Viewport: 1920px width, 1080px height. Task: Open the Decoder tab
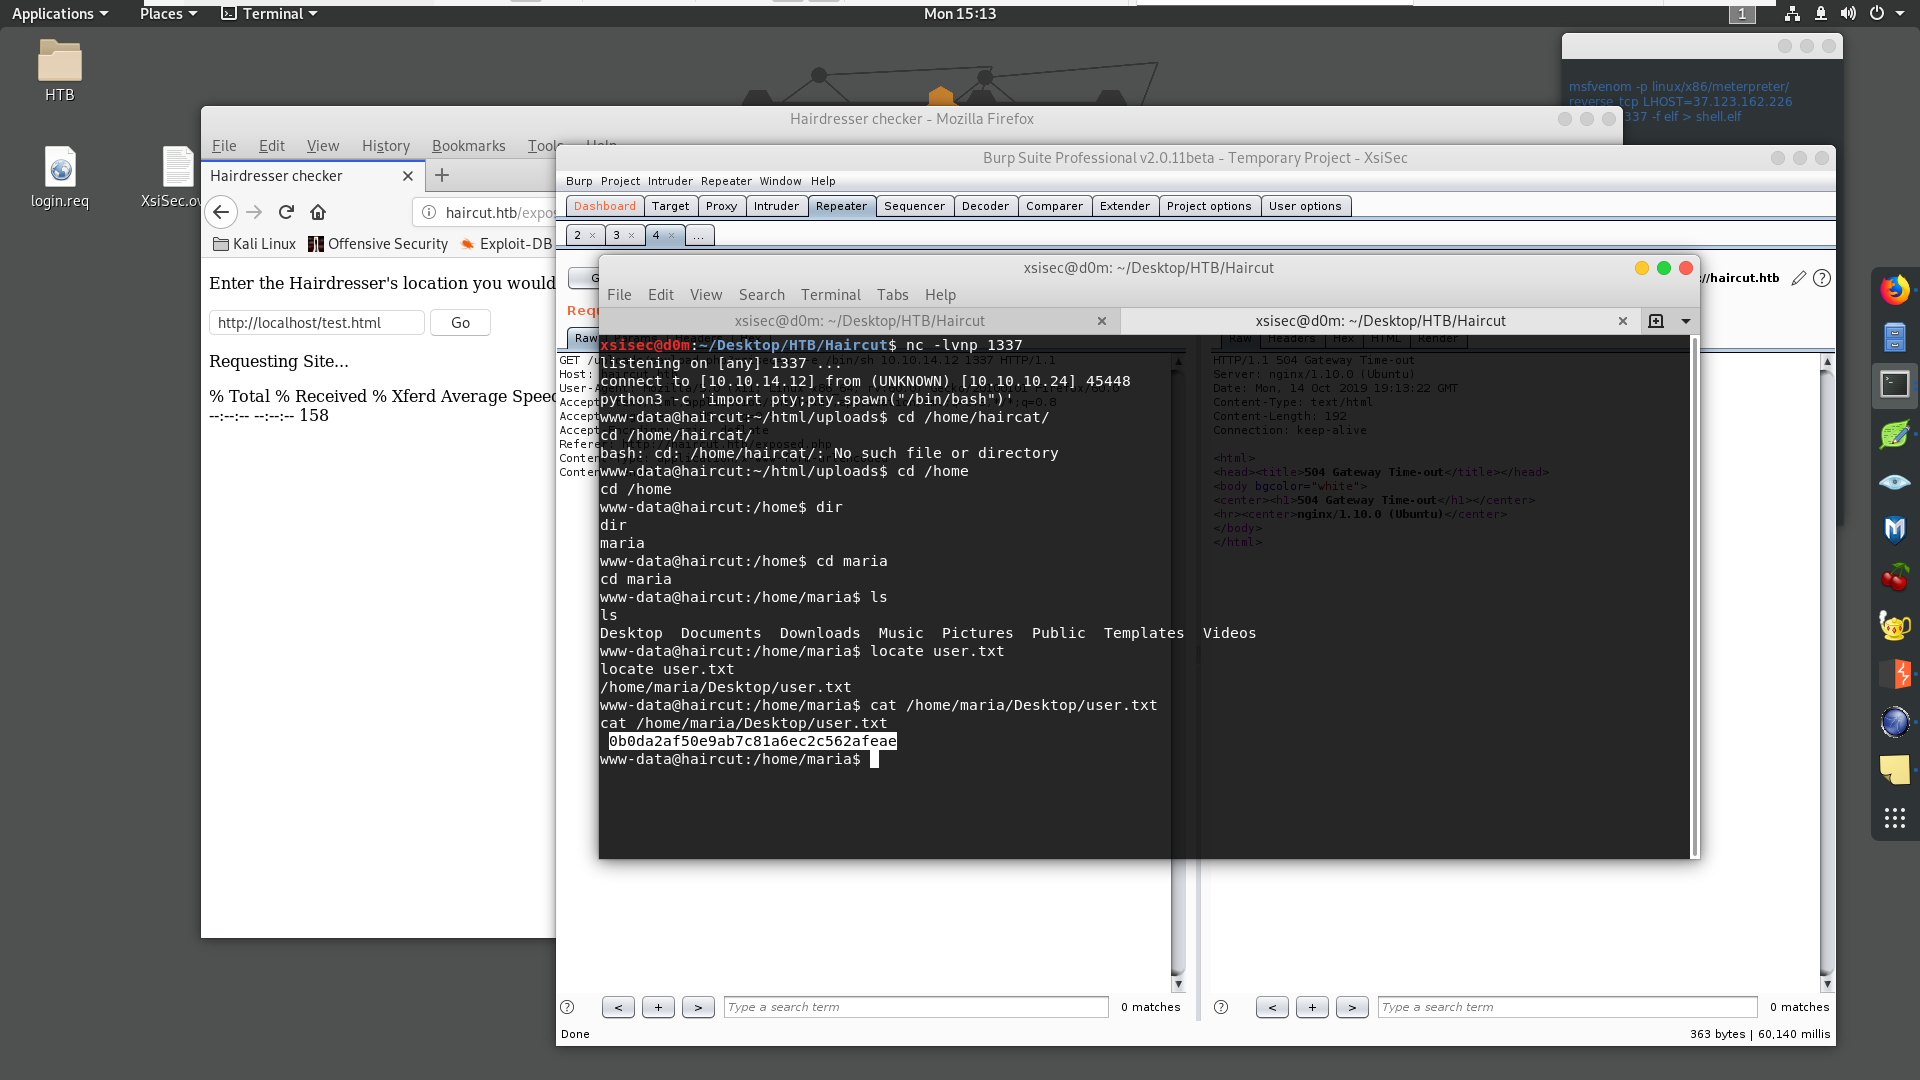point(985,206)
